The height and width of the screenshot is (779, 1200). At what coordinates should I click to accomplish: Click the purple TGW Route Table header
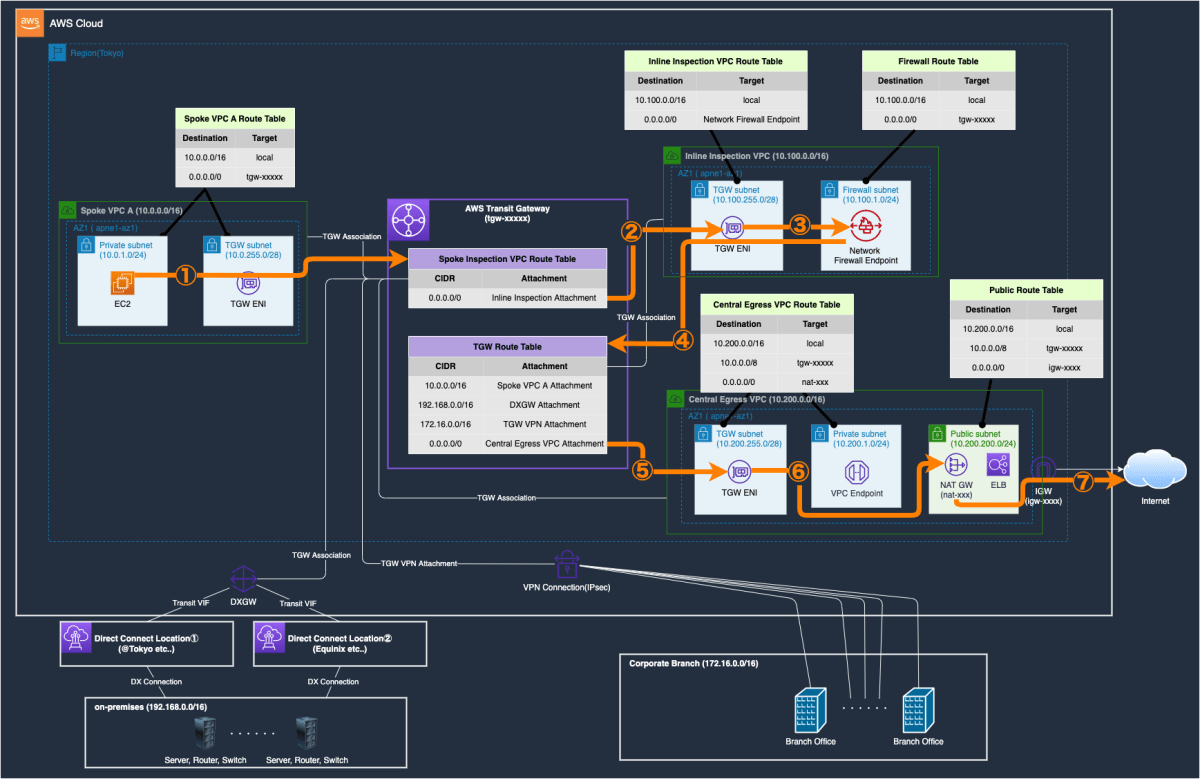coord(507,347)
